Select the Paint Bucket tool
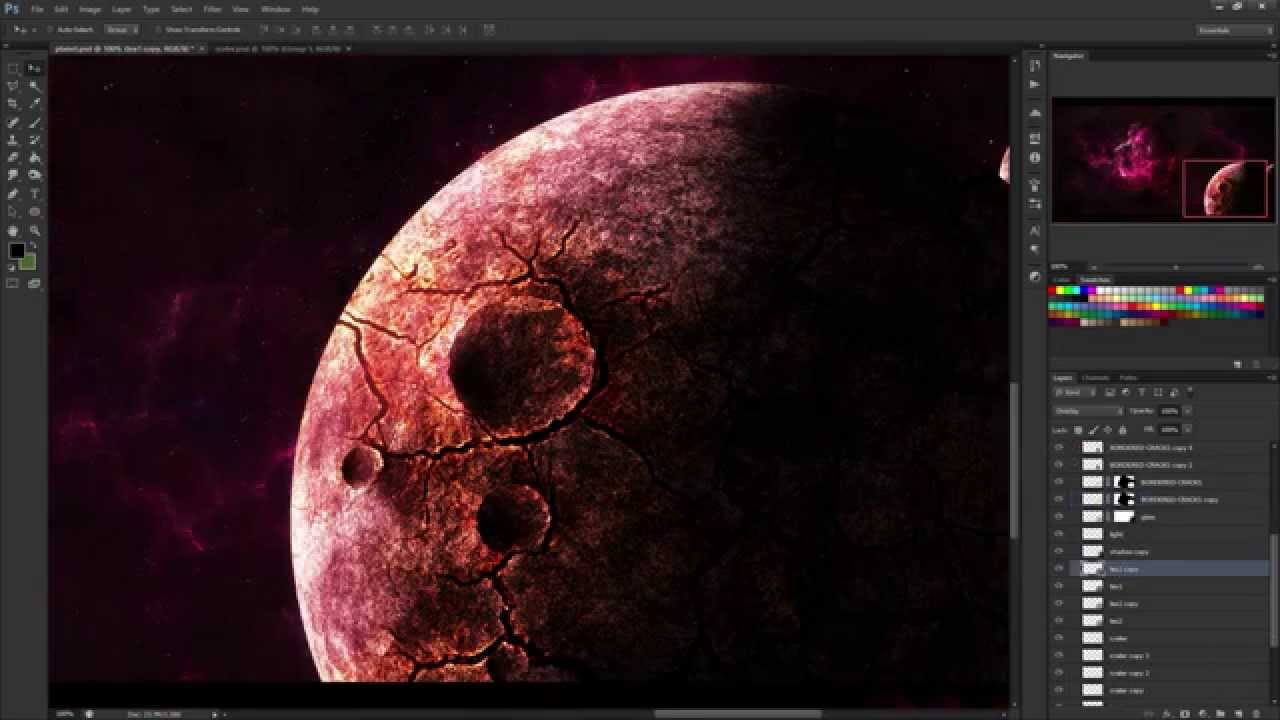1280x720 pixels. tap(35, 158)
